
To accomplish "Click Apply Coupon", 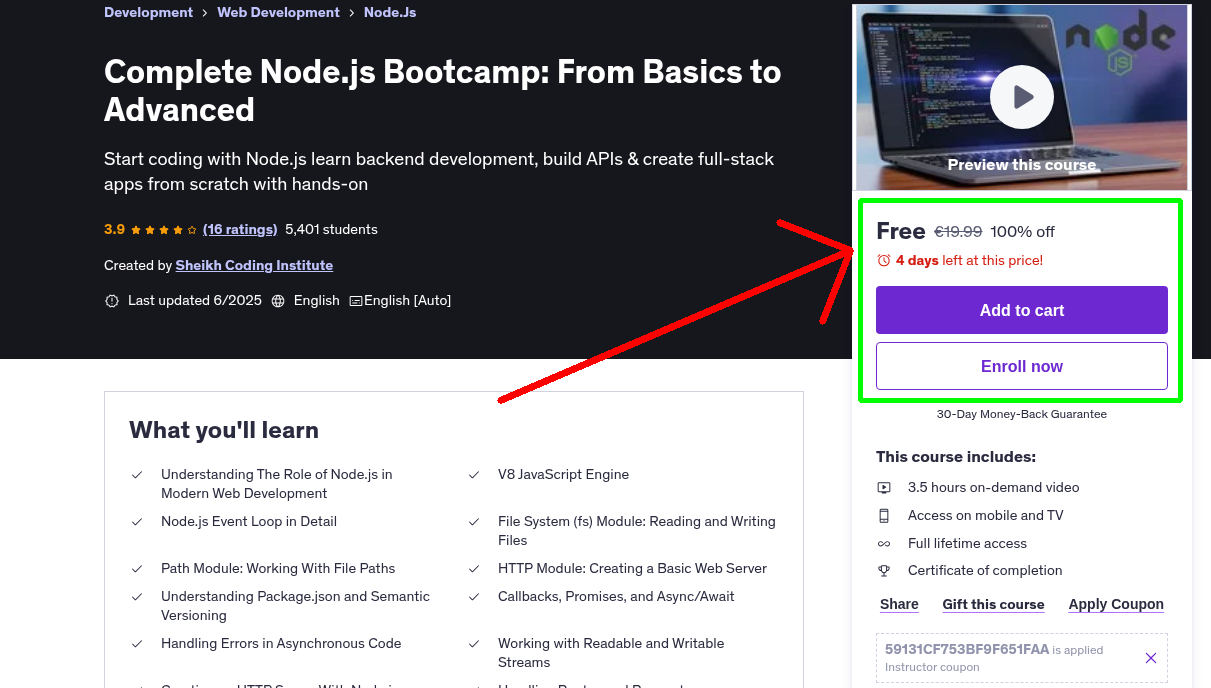I will (x=1116, y=604).
